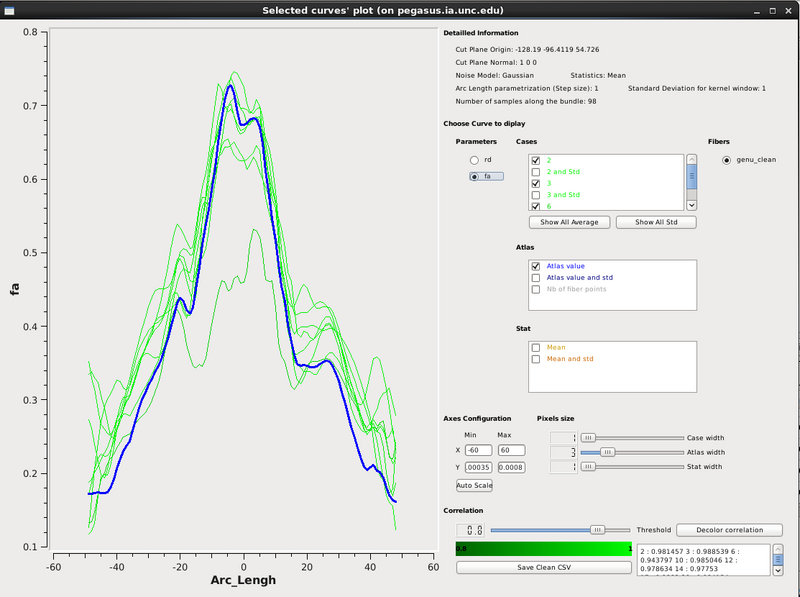Uncheck case 2 in Cases list

point(536,160)
